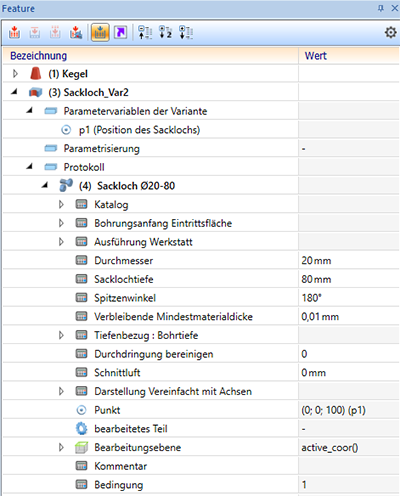Click the gear icon beside bearbeitetes Teil
The width and height of the screenshot is (400, 496).
tap(81, 428)
